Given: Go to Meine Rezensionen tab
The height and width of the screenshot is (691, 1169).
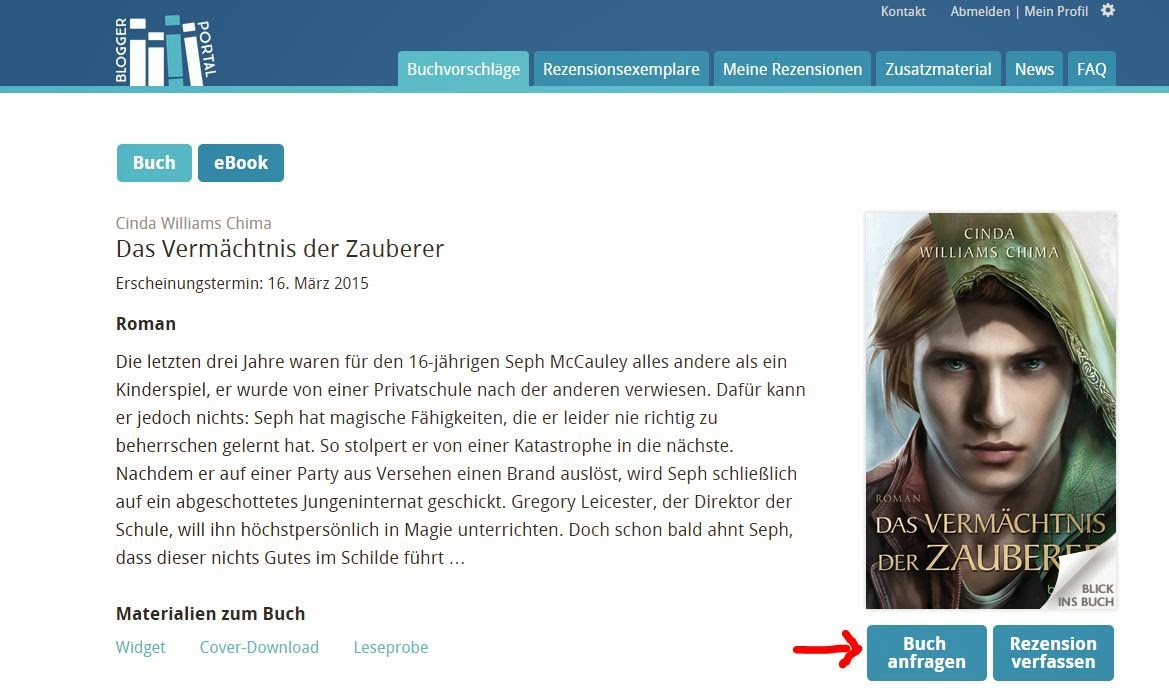Looking at the screenshot, I should [792, 69].
